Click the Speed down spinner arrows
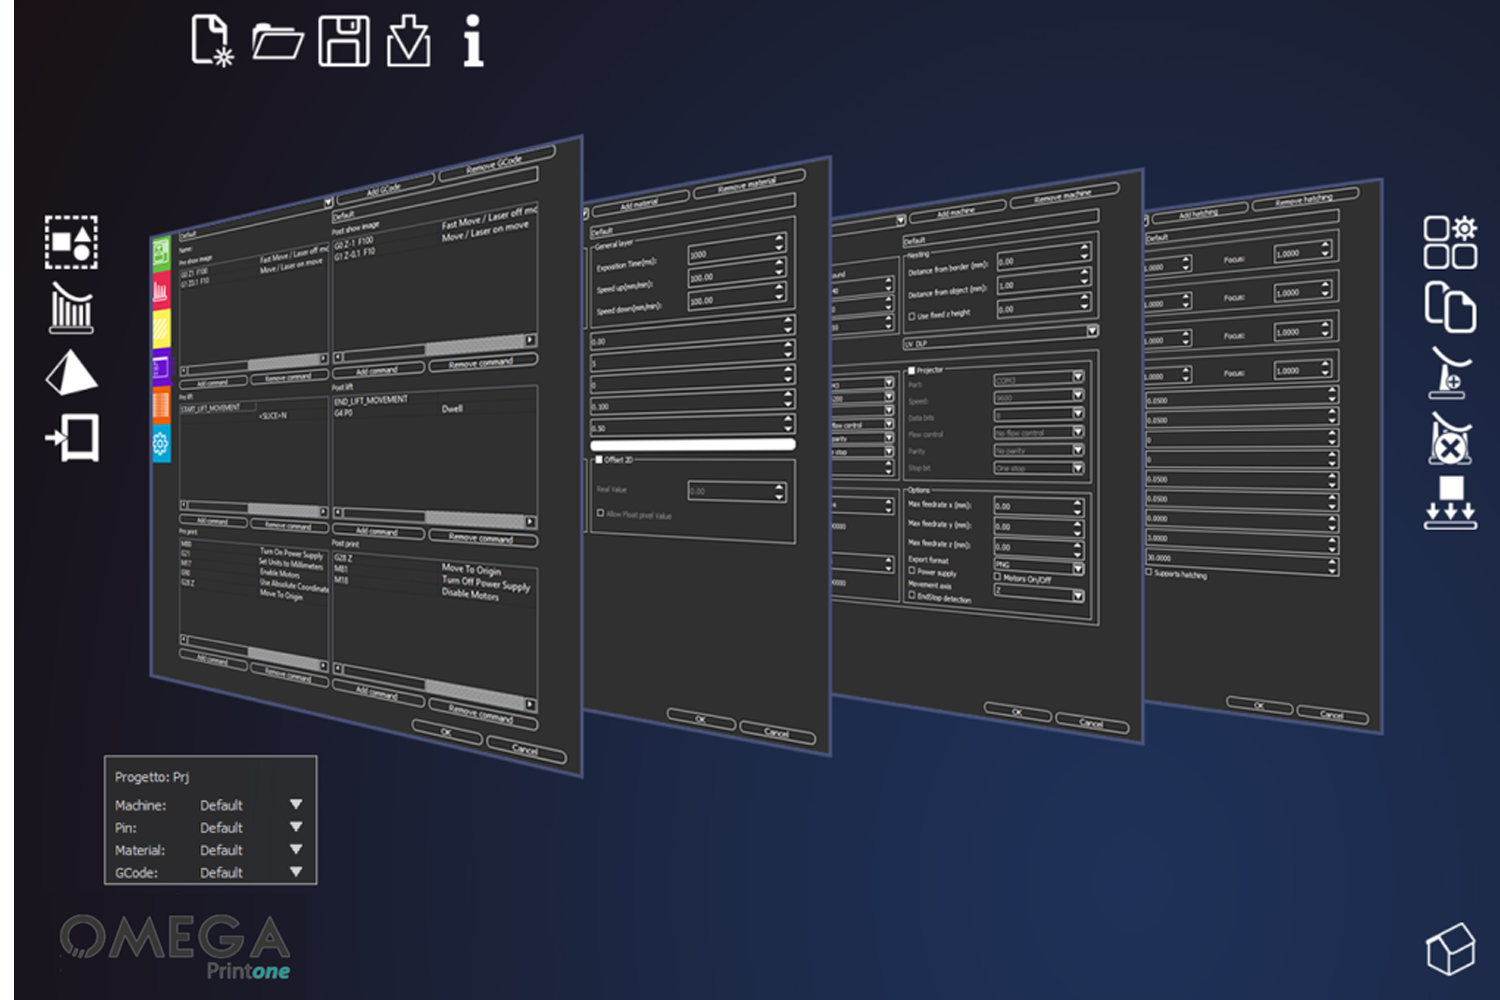Screen dimensions: 1500x1000 780,291
